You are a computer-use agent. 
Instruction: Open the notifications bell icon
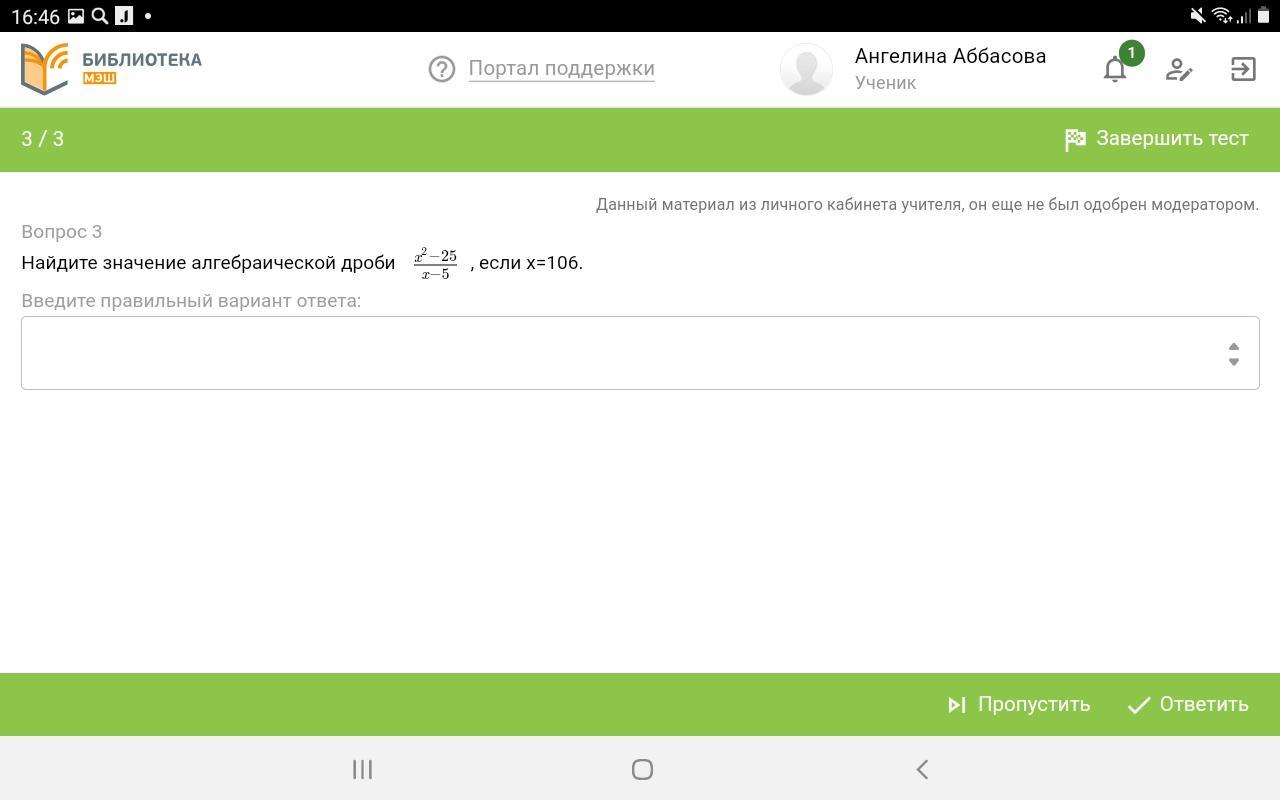[x=1115, y=69]
